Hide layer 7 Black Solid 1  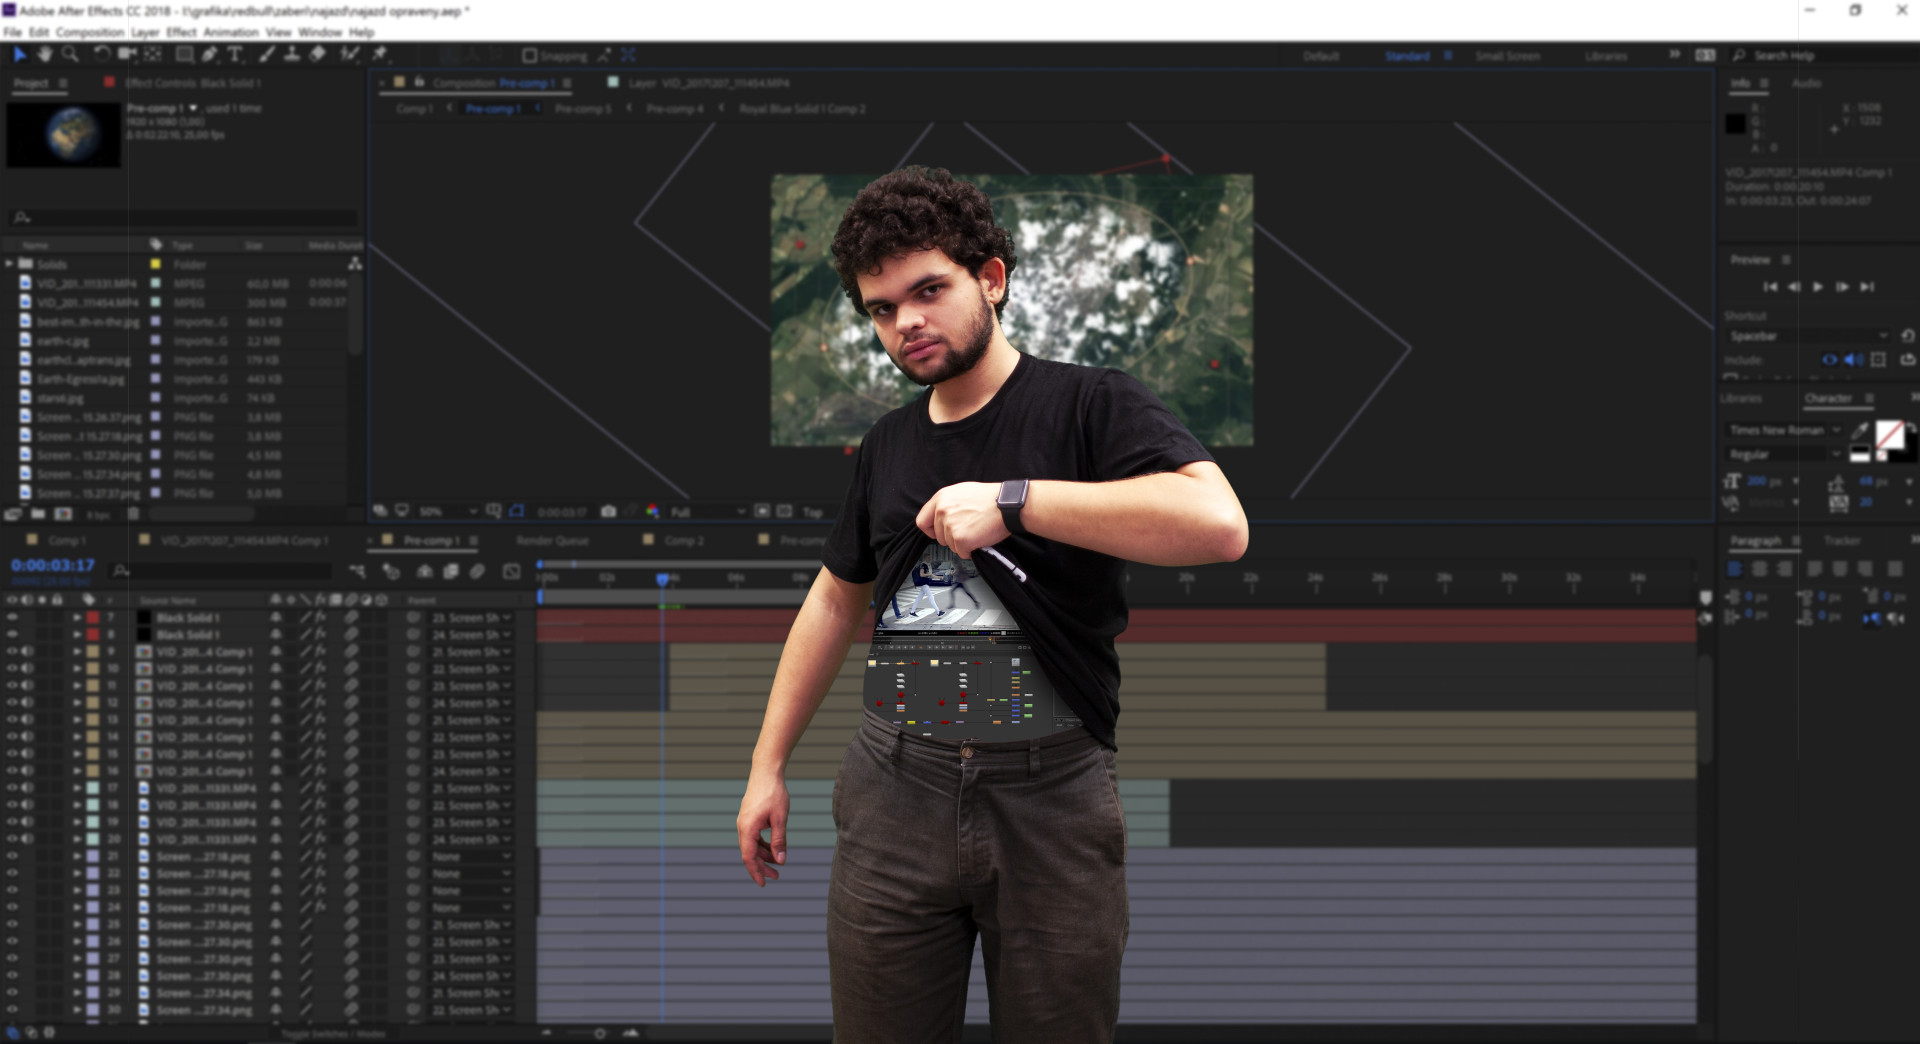click(x=12, y=618)
